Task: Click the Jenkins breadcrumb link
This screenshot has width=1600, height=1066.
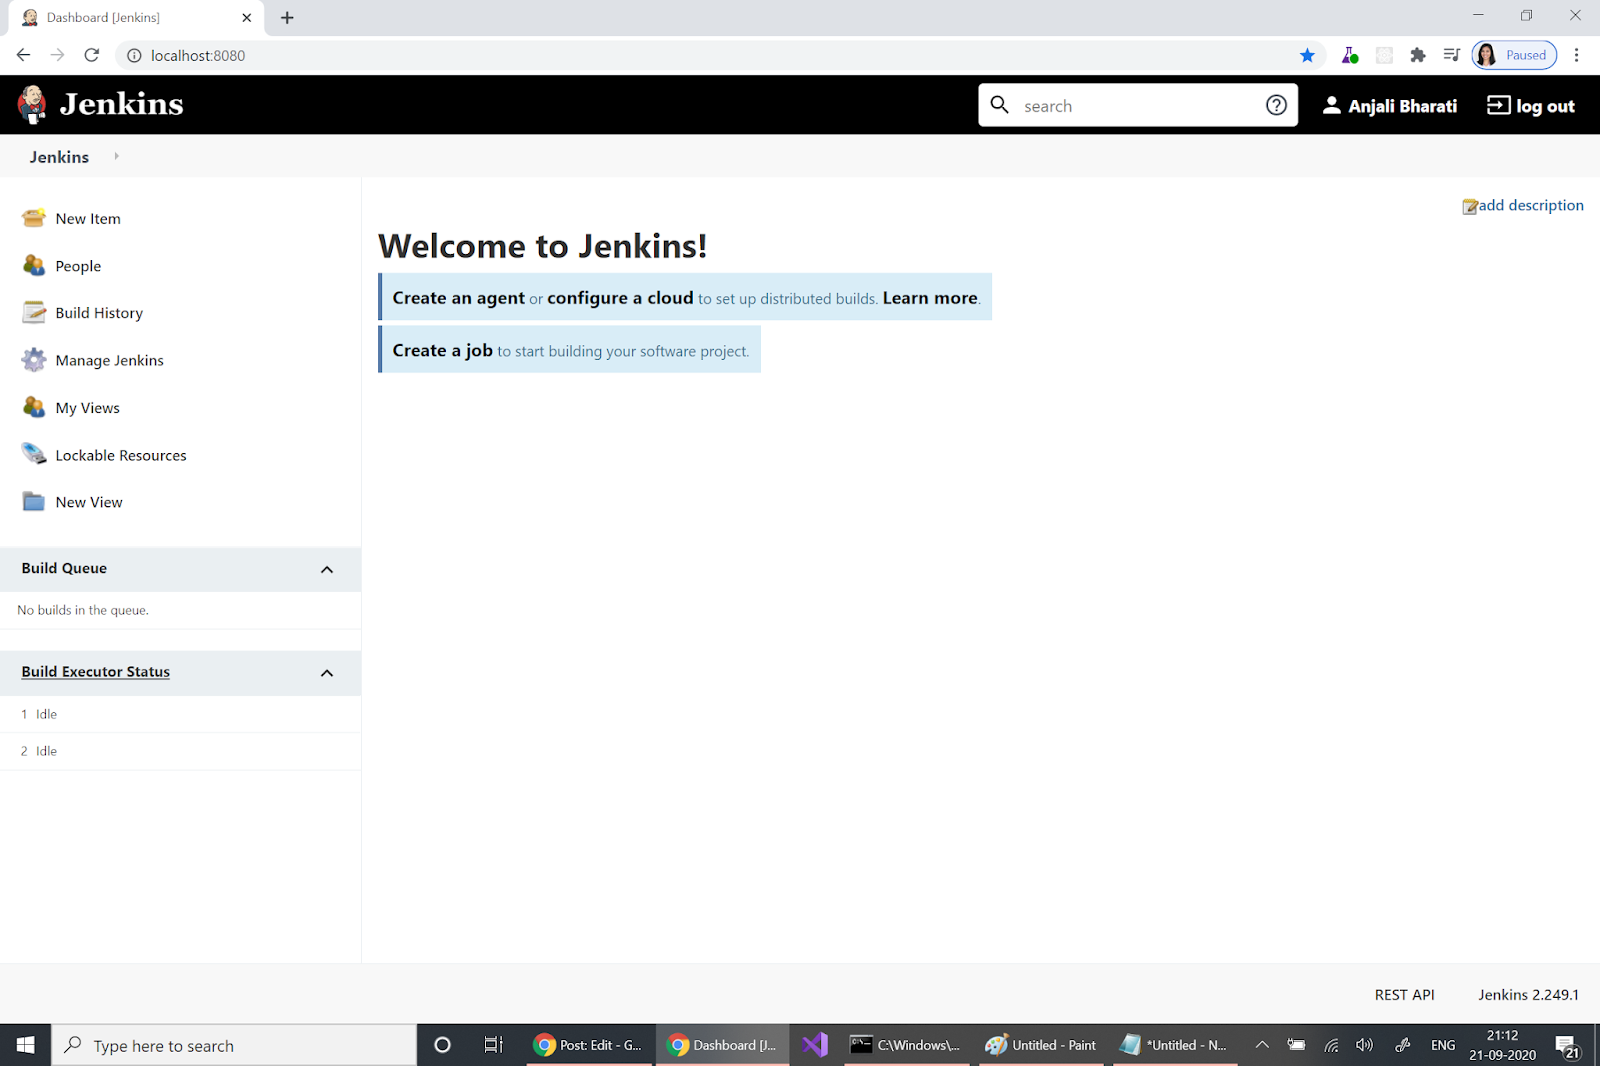Action: tap(59, 157)
